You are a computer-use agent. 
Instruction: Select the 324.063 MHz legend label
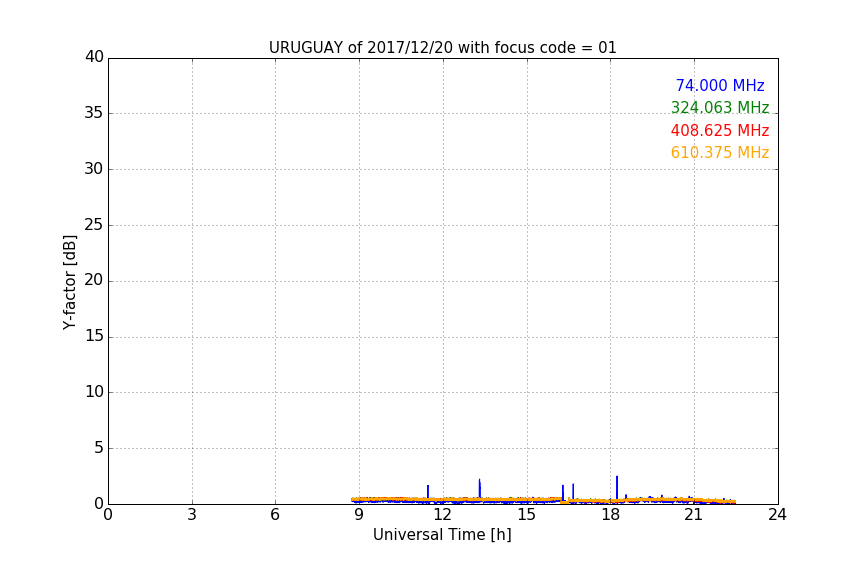(720, 107)
